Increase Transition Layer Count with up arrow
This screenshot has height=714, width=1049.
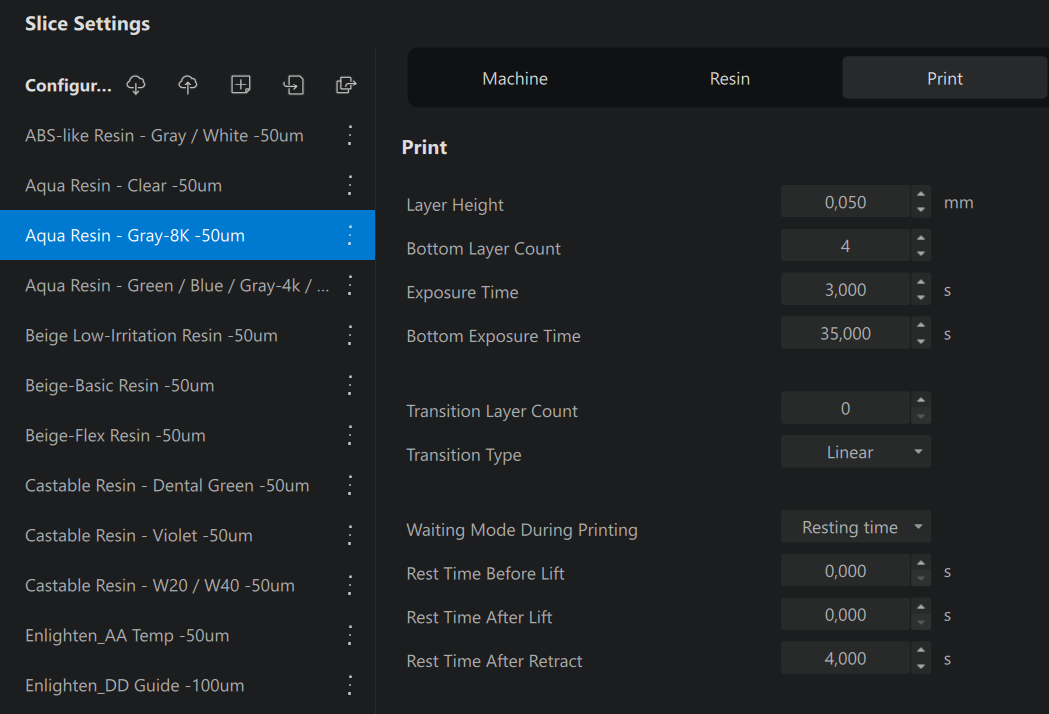(x=921, y=400)
